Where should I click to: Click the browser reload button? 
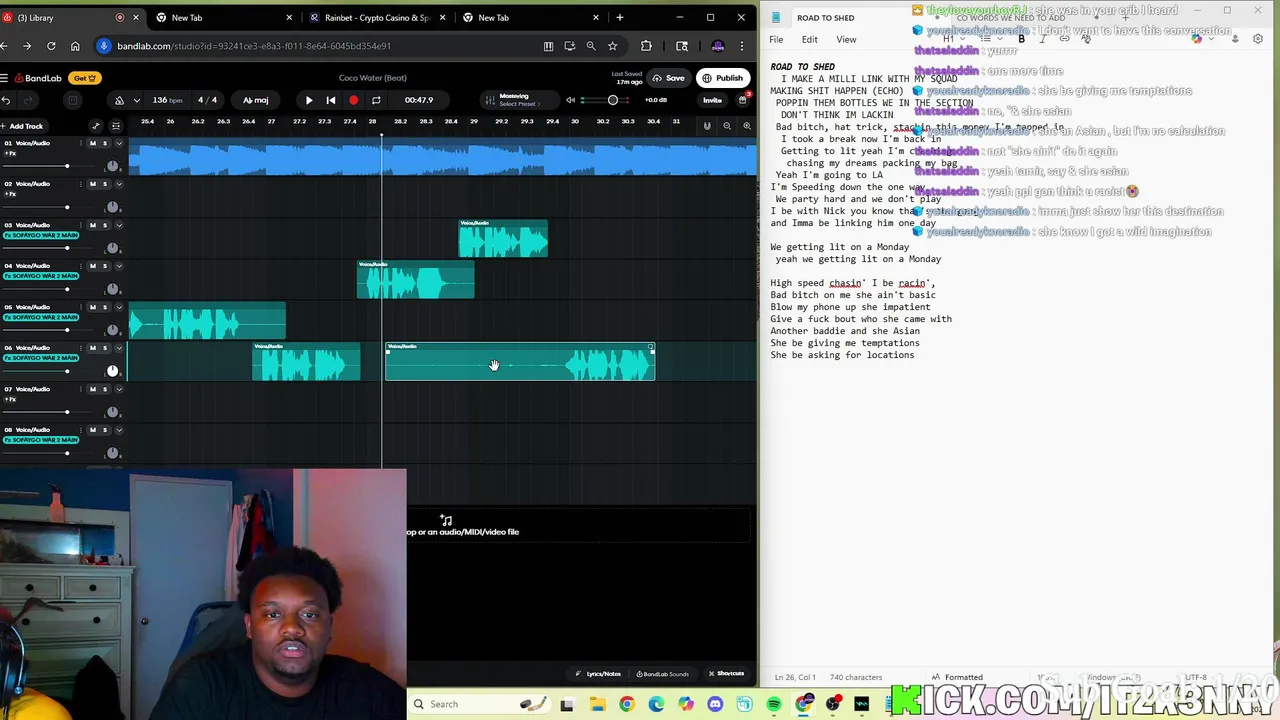click(51, 46)
